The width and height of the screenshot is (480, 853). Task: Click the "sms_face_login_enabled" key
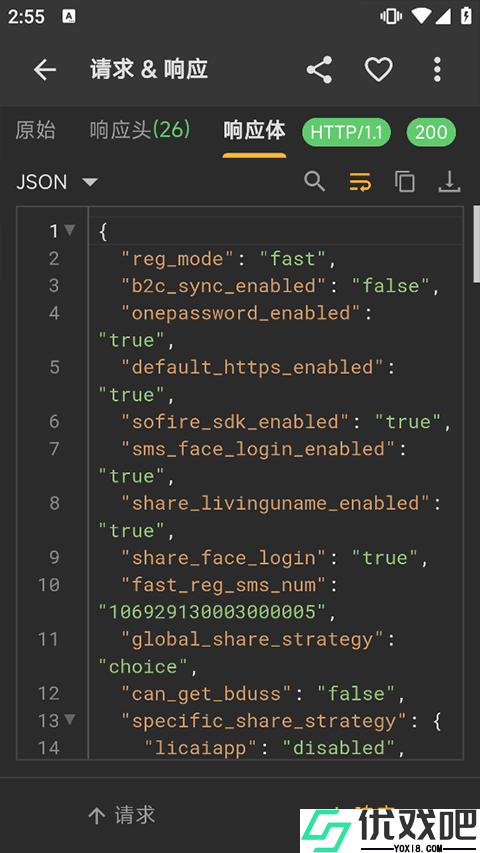(259, 449)
